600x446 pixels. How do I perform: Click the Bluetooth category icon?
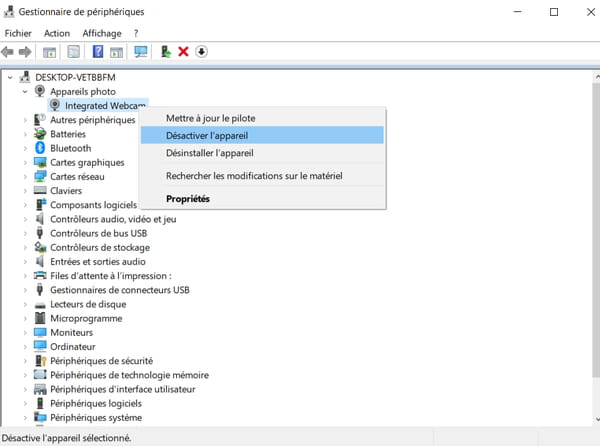(40, 148)
